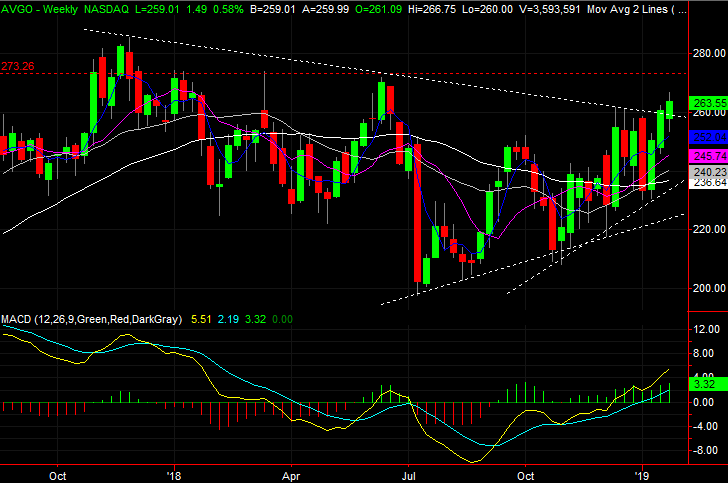This screenshot has height=483, width=728.
Task: Click the Jul label on time axis
Action: pyautogui.click(x=408, y=476)
